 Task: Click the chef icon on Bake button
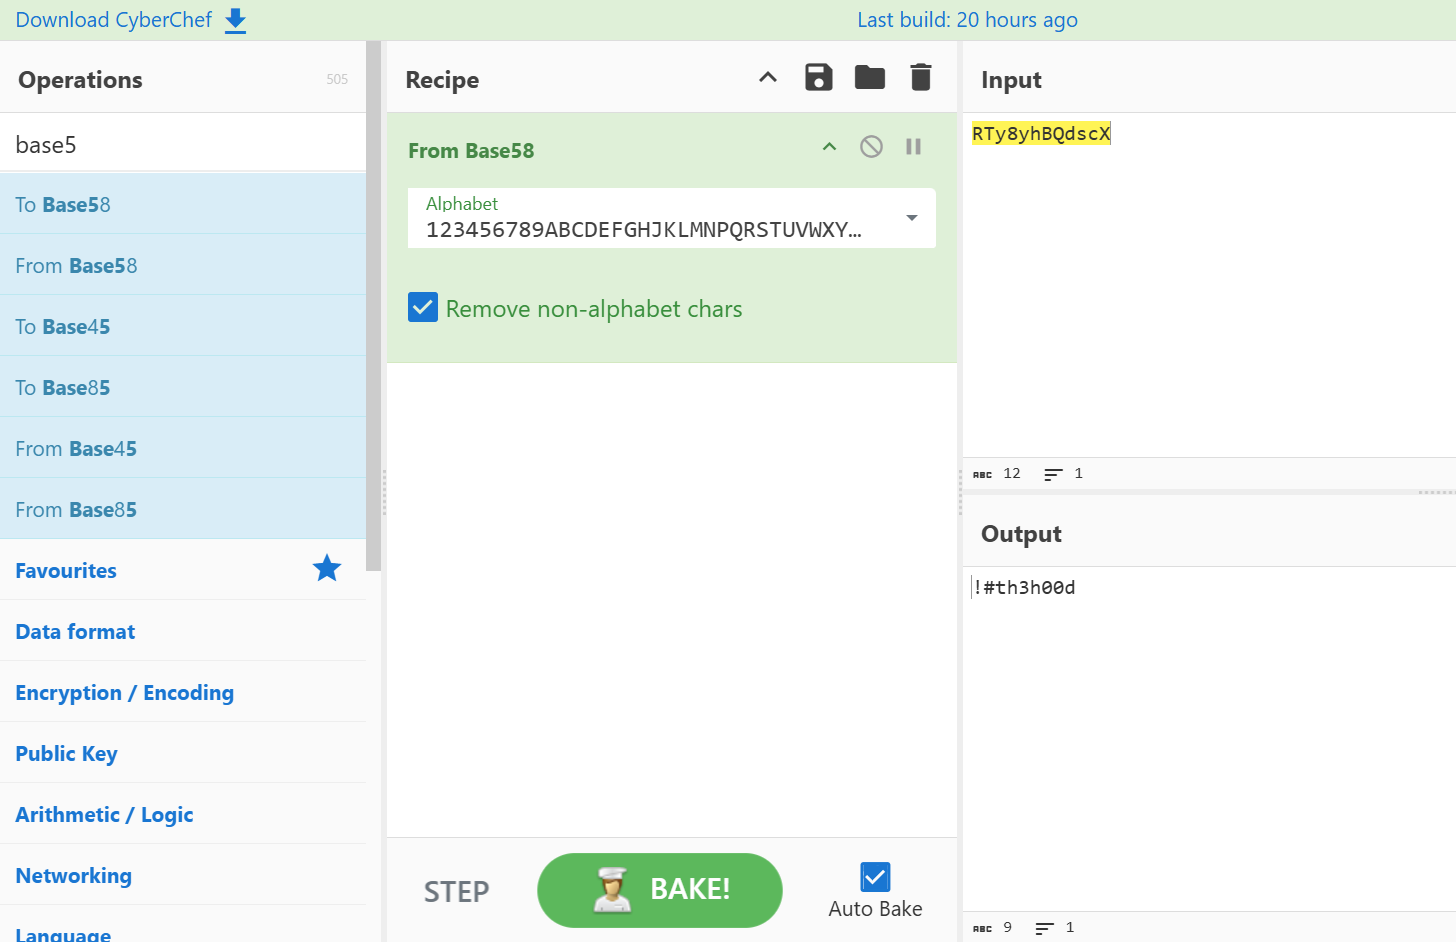612,890
